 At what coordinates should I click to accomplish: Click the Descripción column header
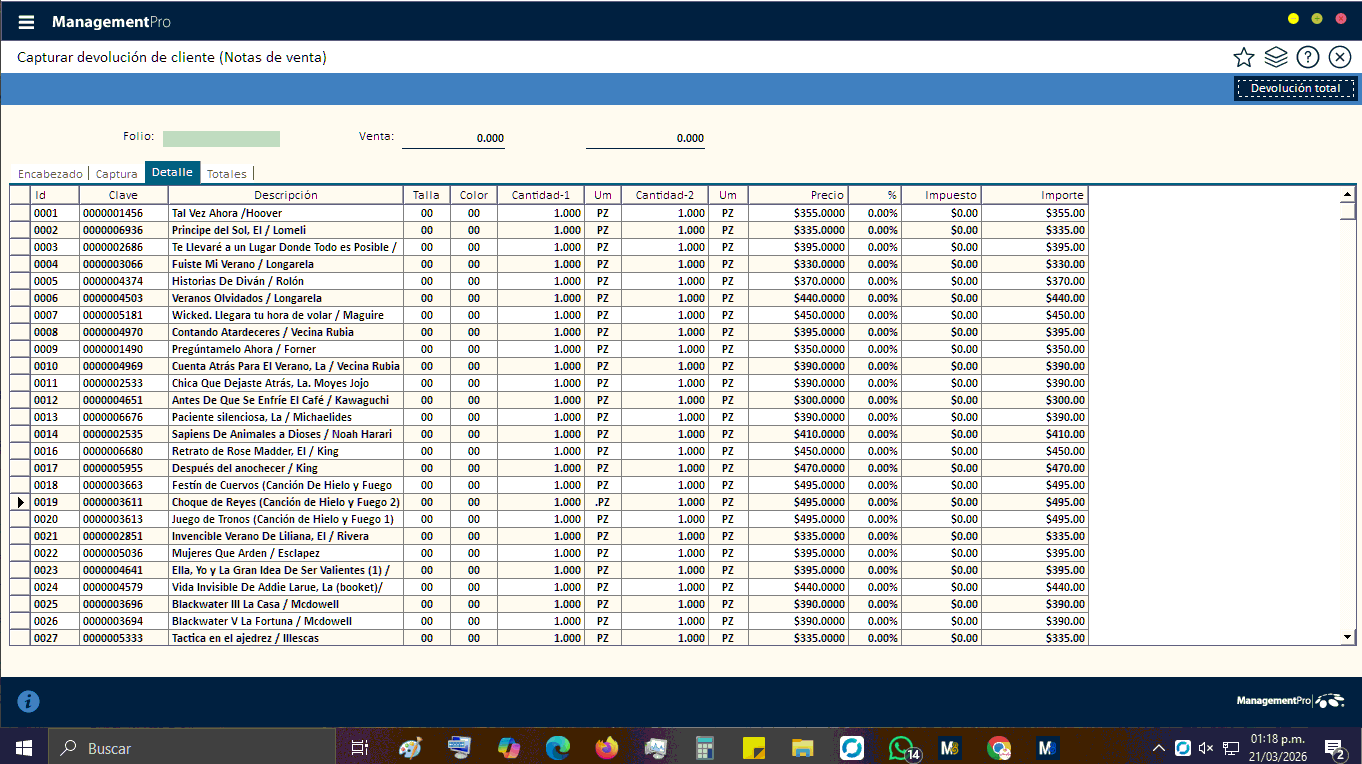285,195
